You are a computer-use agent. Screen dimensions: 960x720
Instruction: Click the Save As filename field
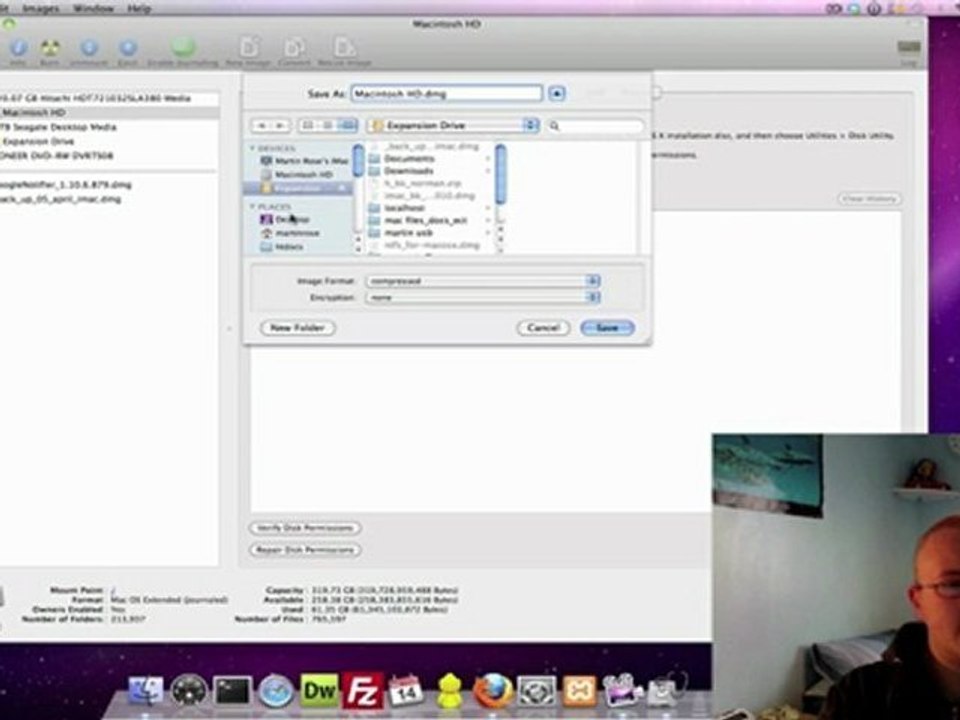tap(446, 94)
